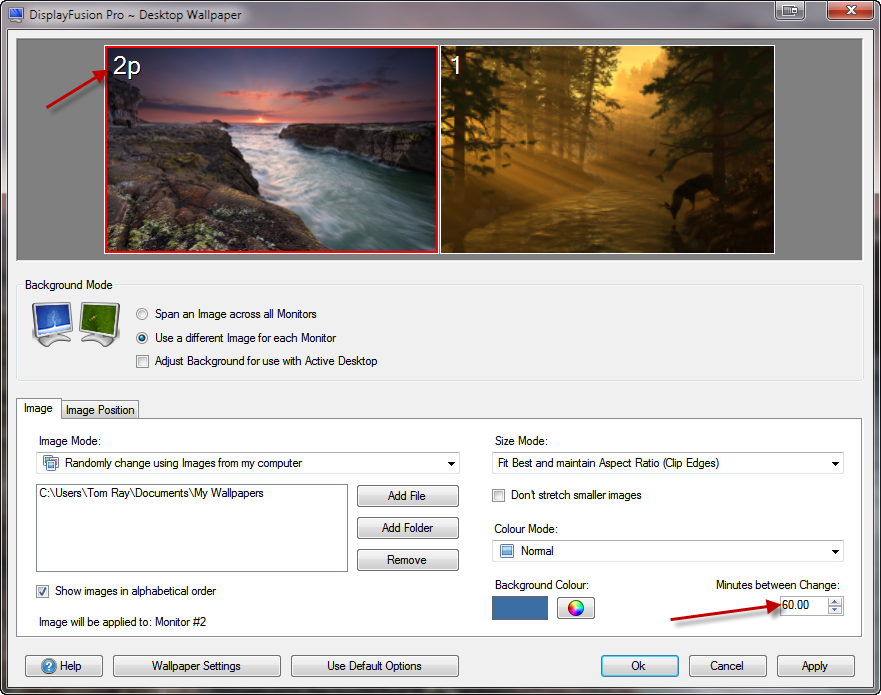Select Use a different Image for each Monitor
Viewport: 881px width, 695px height.
point(142,338)
